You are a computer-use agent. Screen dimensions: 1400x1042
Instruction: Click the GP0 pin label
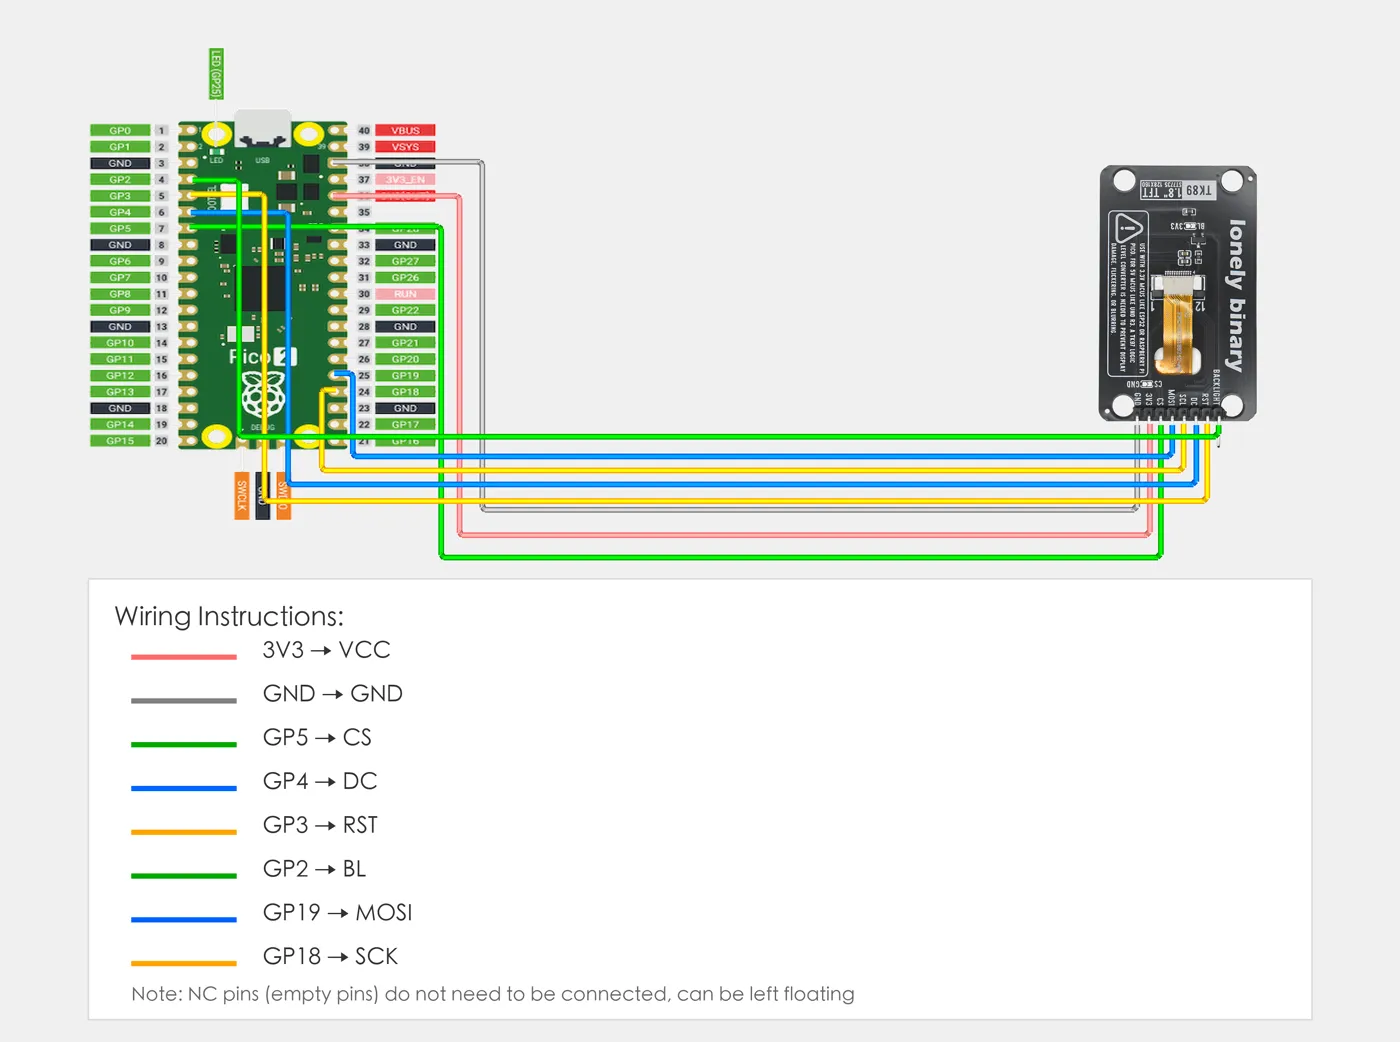[120, 131]
